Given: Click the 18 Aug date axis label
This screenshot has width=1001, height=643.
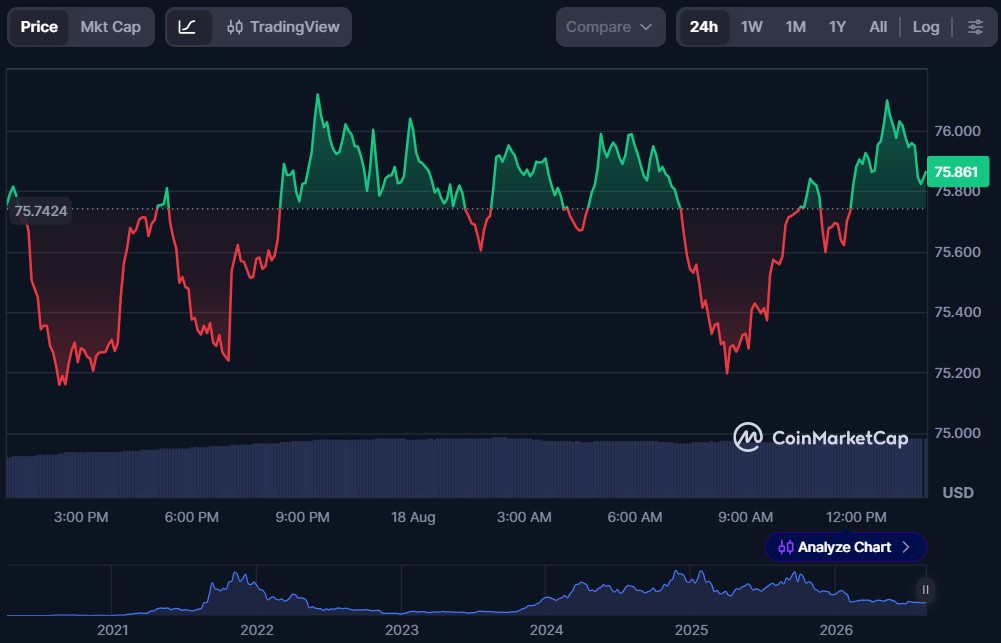Looking at the screenshot, I should [413, 517].
